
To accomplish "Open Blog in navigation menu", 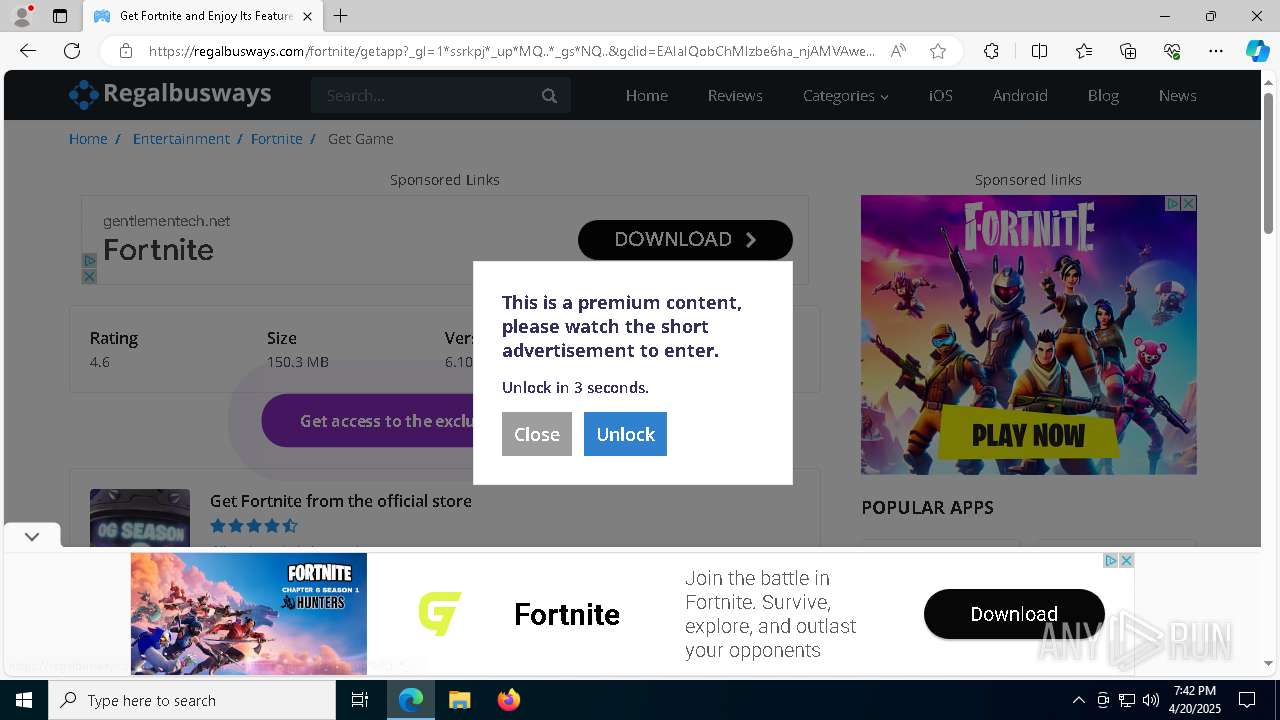I will point(1103,96).
